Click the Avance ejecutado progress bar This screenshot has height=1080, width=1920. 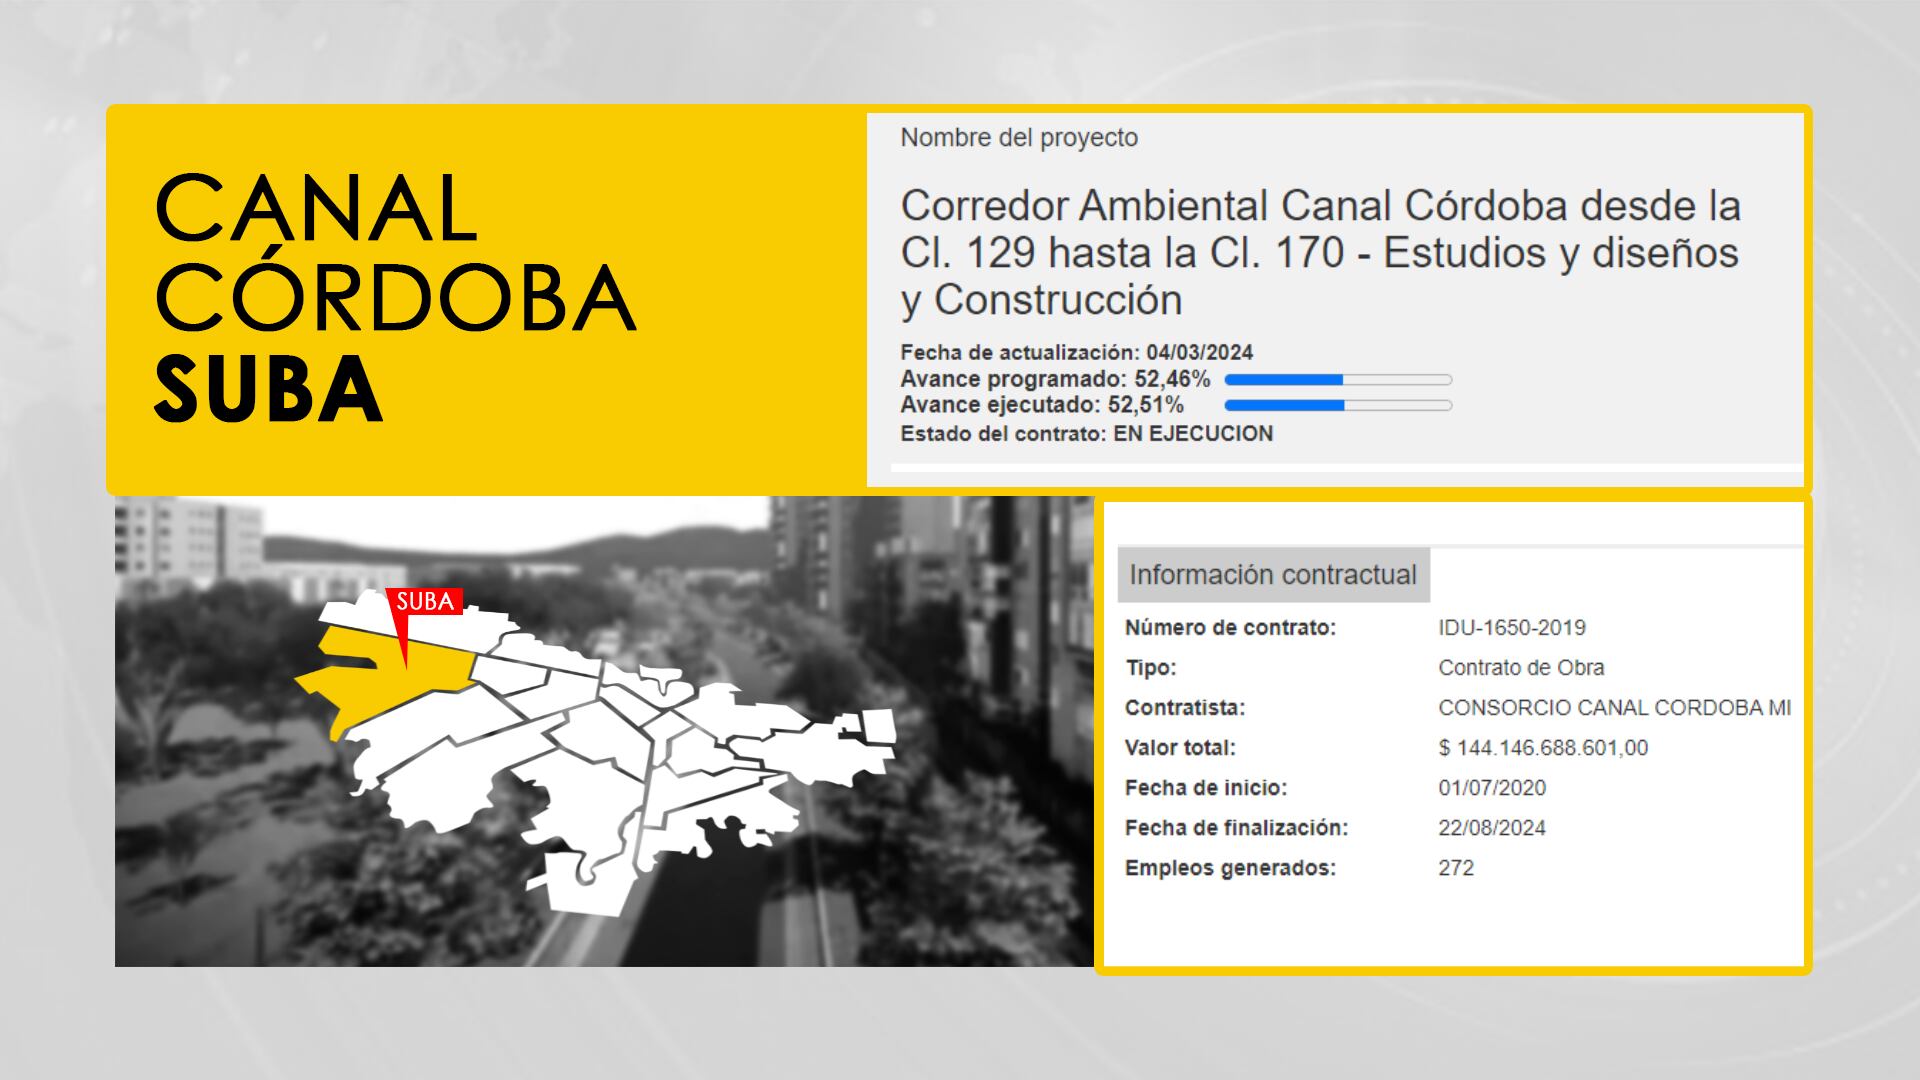coord(1337,405)
